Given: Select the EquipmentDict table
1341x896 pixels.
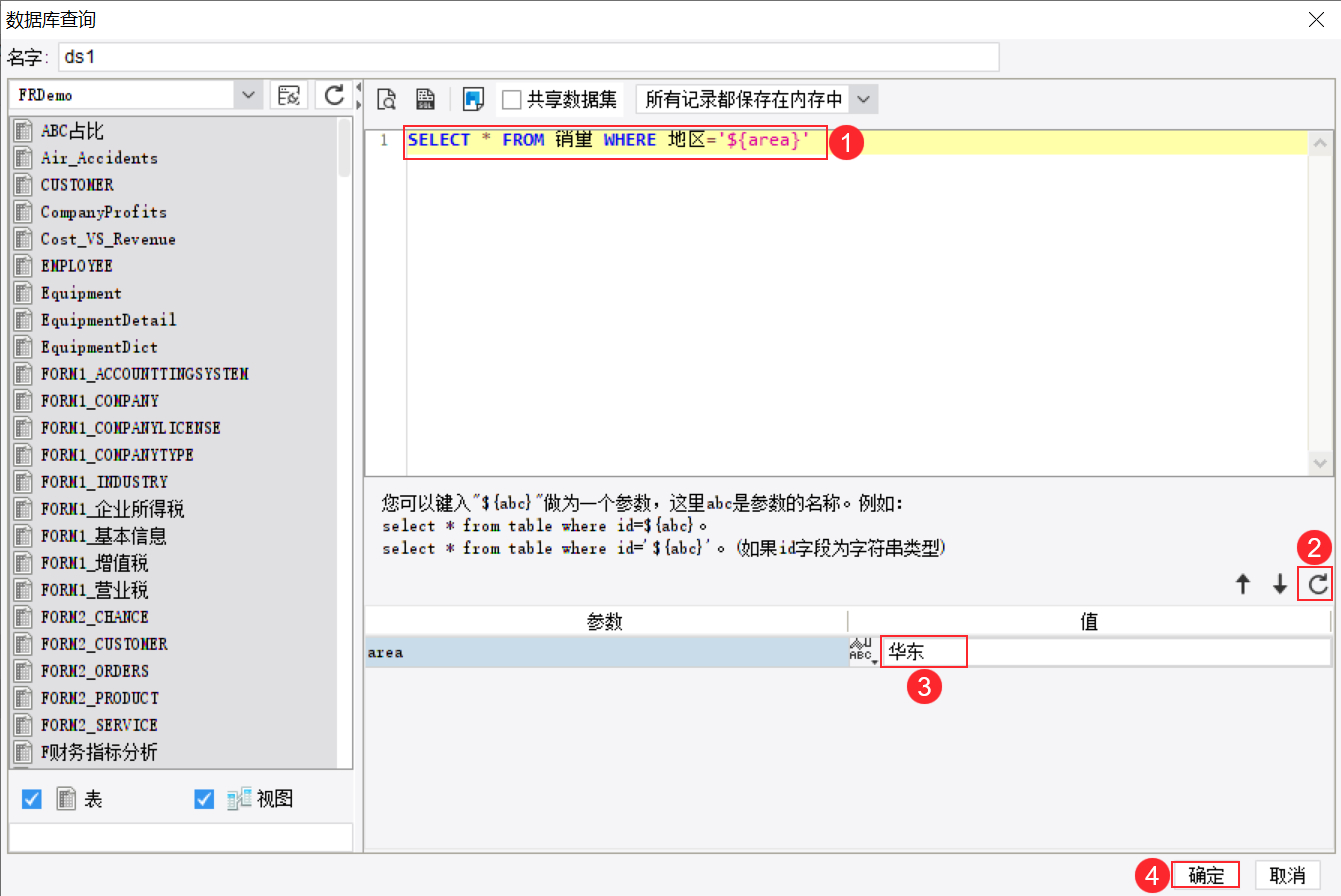Looking at the screenshot, I should (x=99, y=347).
